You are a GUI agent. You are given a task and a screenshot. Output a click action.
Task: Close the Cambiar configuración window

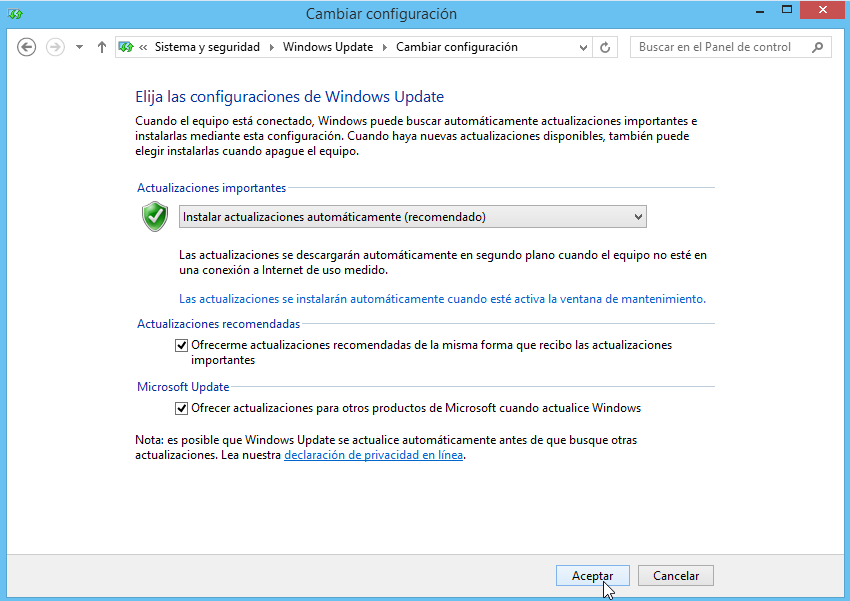pyautogui.click(x=822, y=10)
